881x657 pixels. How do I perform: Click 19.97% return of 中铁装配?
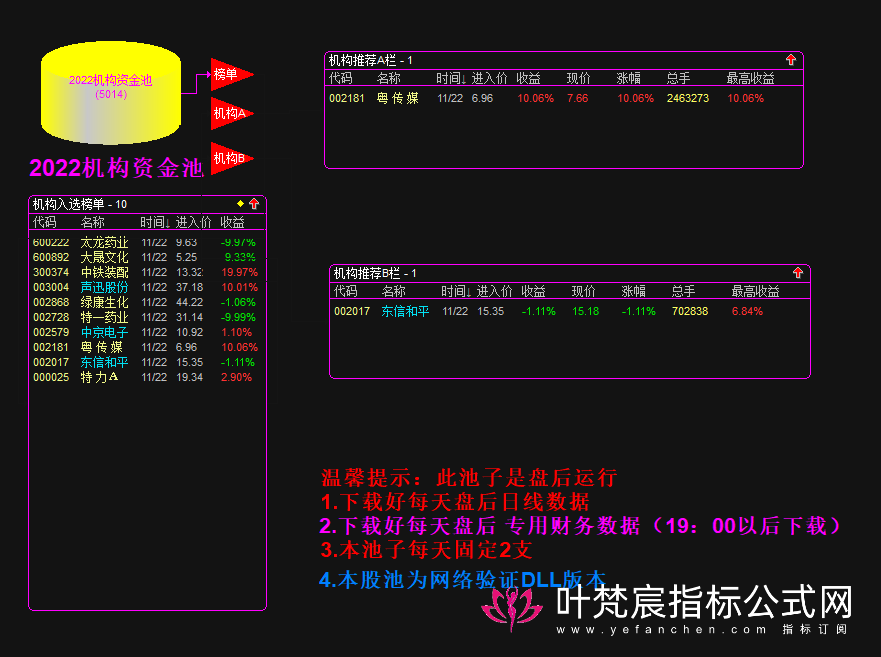coord(240,273)
